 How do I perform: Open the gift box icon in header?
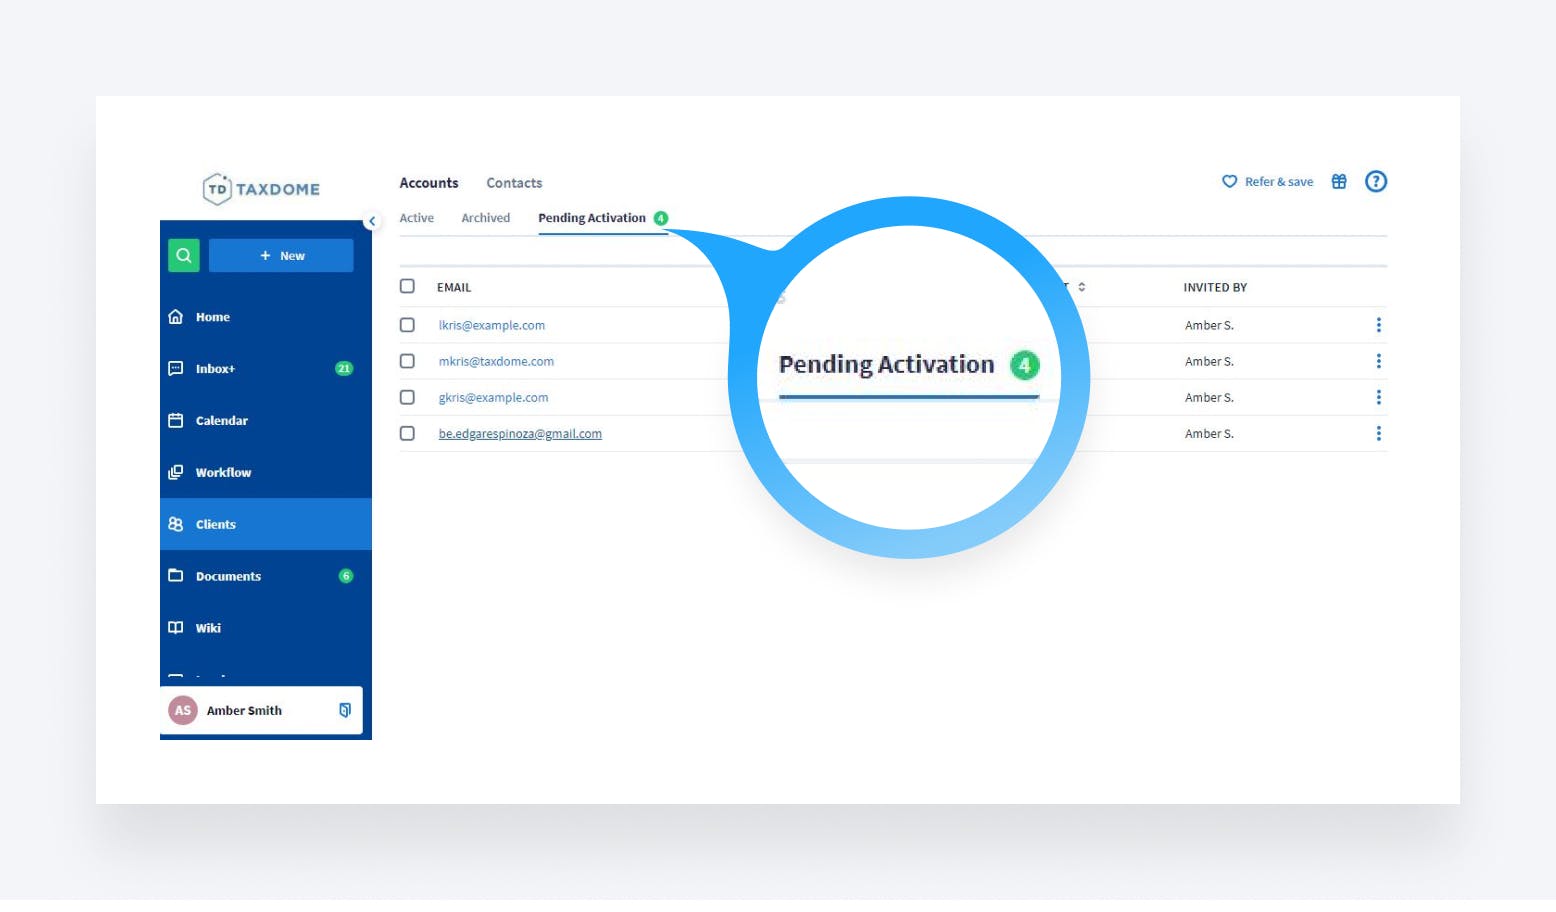(x=1339, y=181)
